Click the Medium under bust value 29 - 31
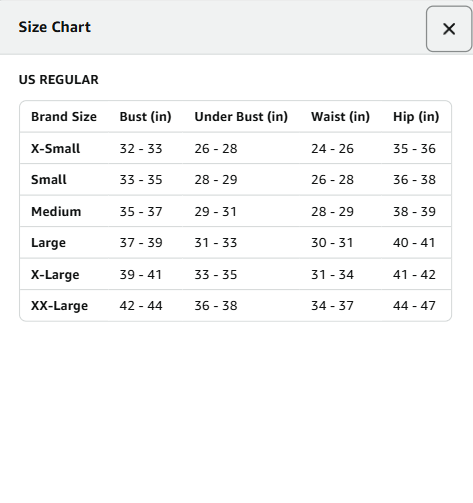Viewport: 473px width, 503px height. pyautogui.click(x=216, y=211)
